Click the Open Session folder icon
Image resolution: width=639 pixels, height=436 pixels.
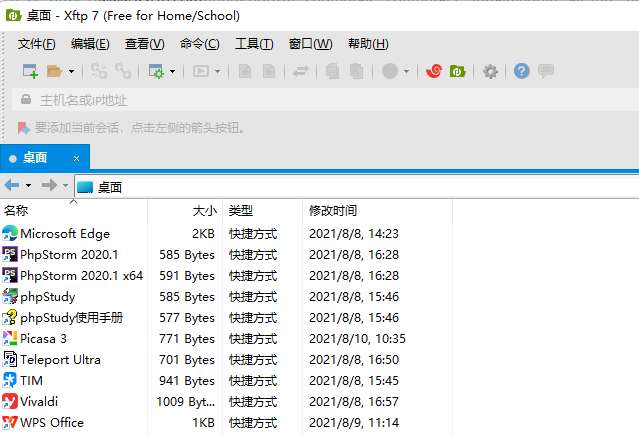(54, 71)
